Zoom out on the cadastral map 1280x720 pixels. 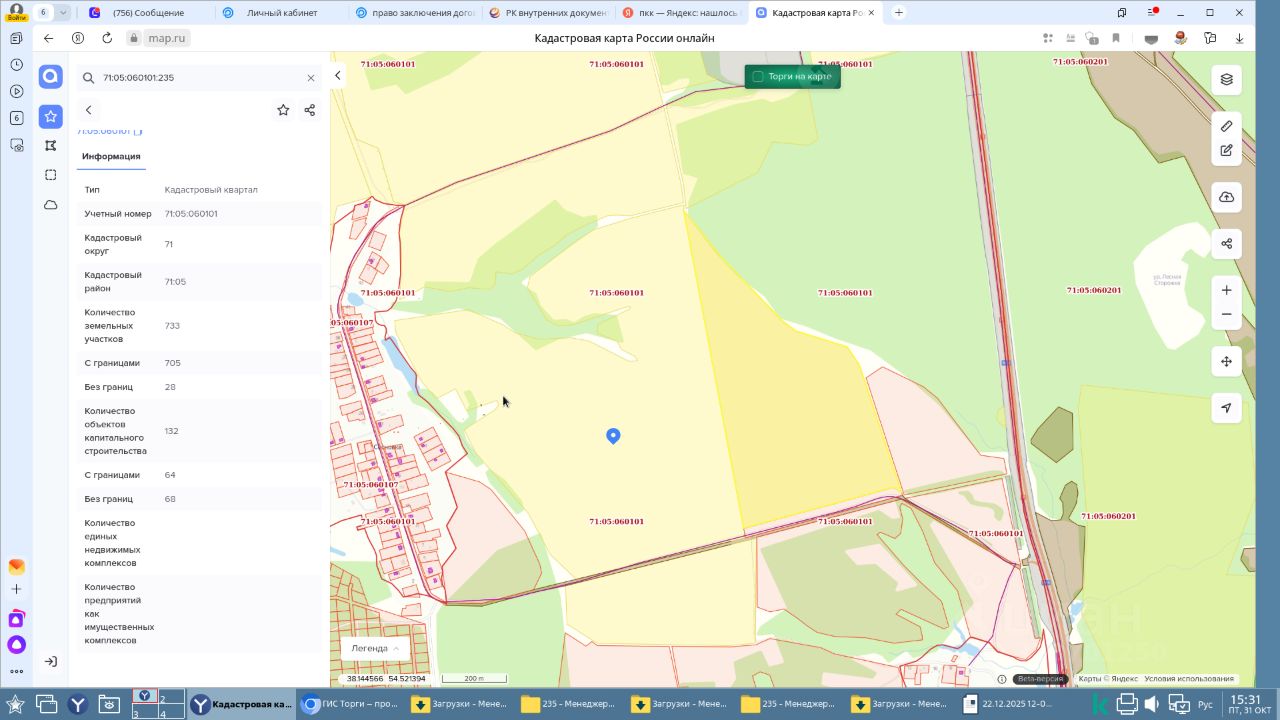coord(1227,314)
